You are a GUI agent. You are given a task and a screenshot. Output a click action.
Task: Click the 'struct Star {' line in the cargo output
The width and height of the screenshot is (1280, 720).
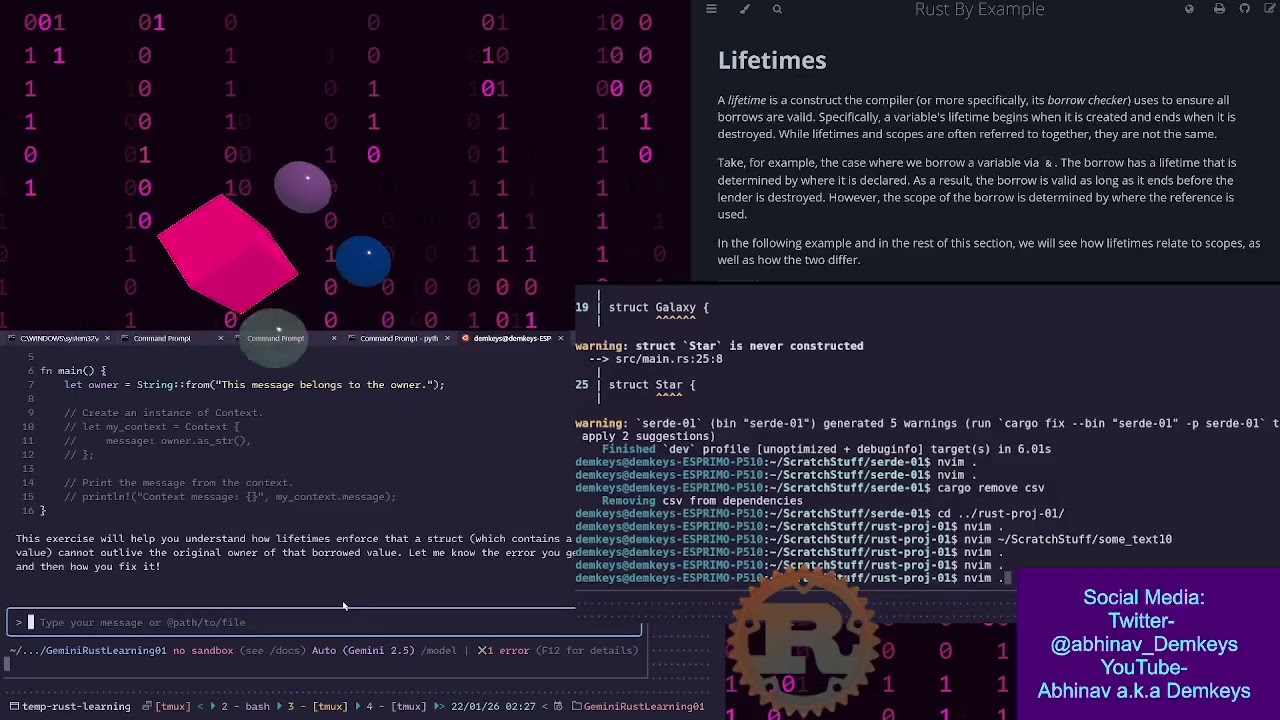[652, 385]
